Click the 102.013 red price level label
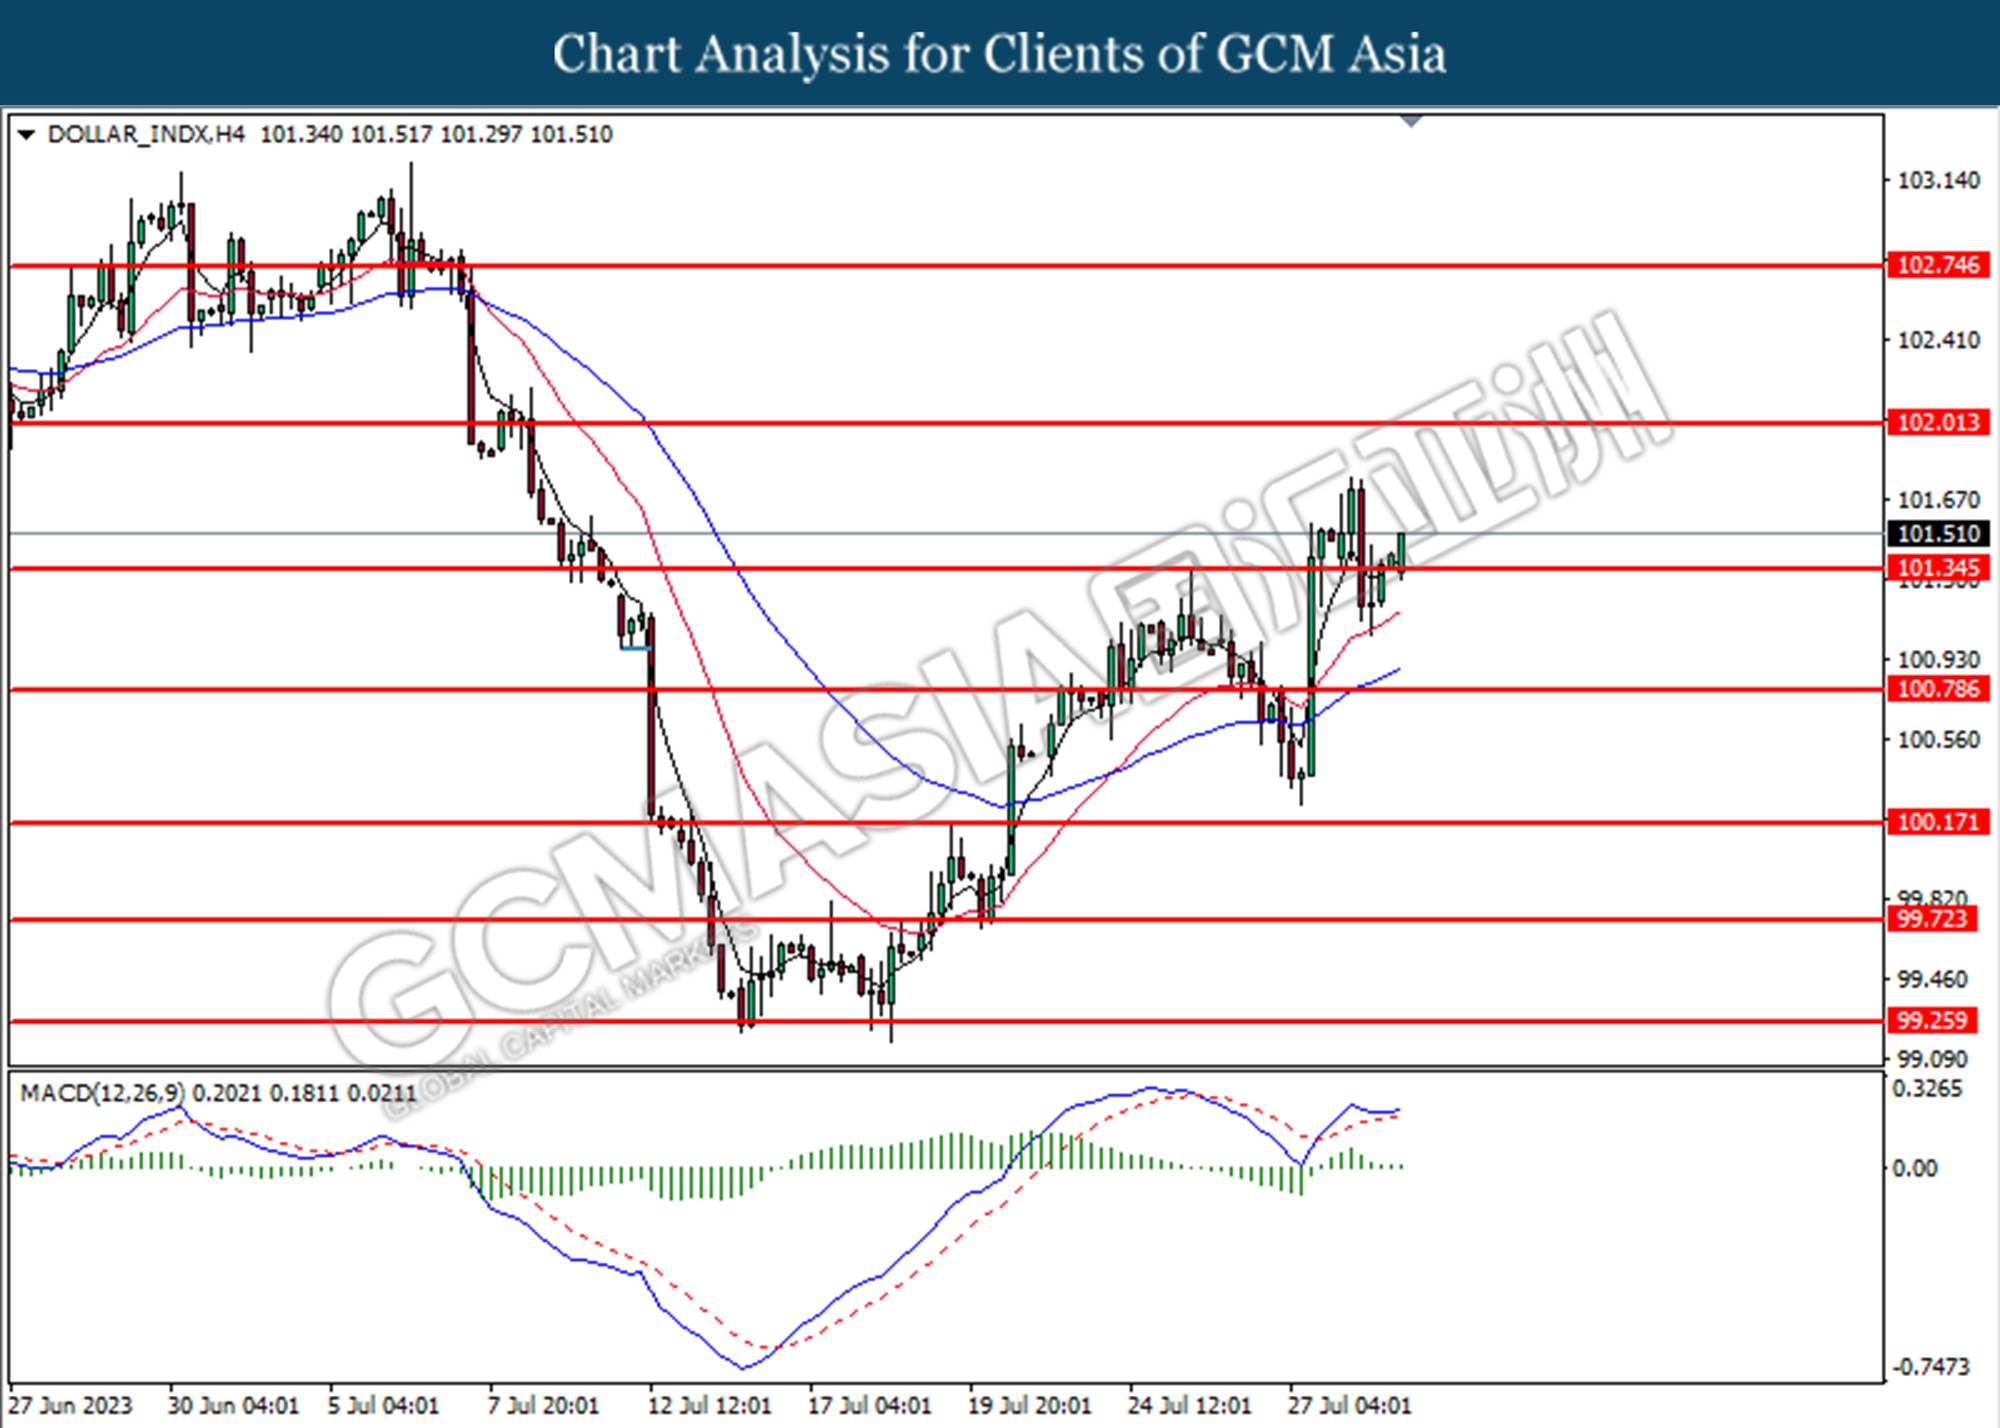This screenshot has width=2000, height=1428. (1937, 422)
